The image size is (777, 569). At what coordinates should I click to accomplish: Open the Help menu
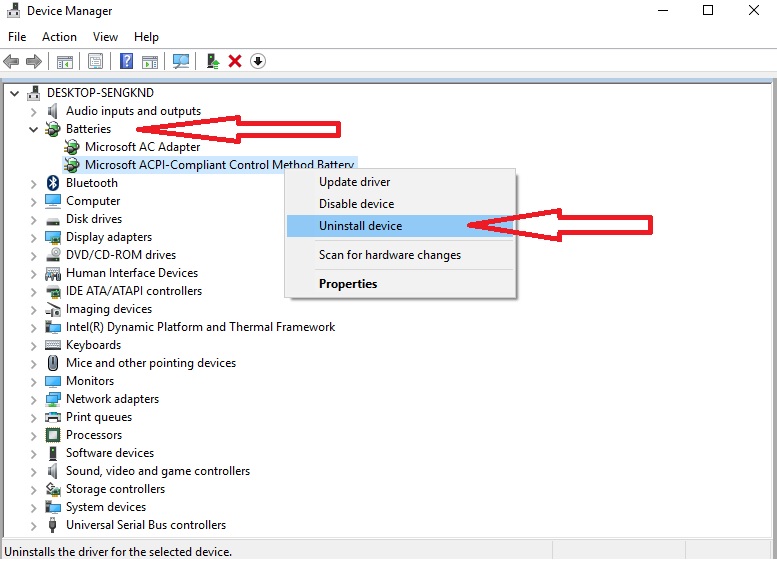click(146, 37)
